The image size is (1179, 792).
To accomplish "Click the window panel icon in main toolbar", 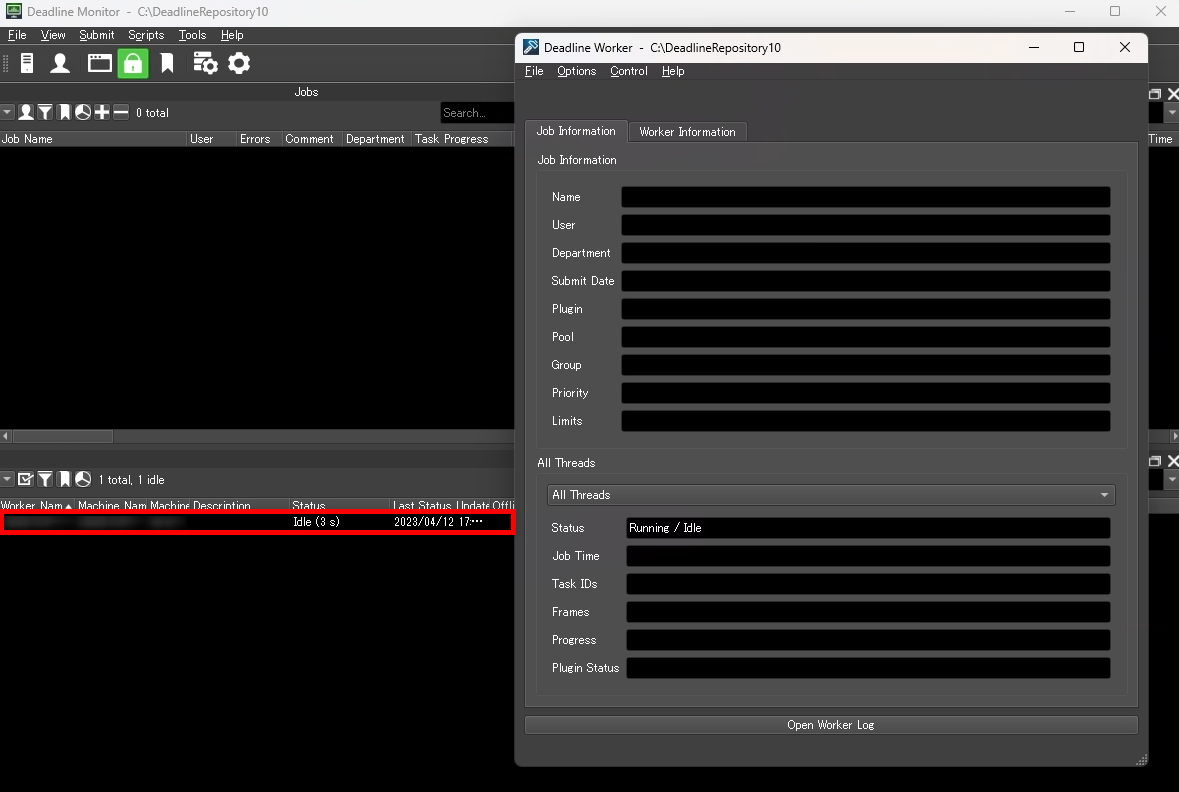I will coord(99,64).
